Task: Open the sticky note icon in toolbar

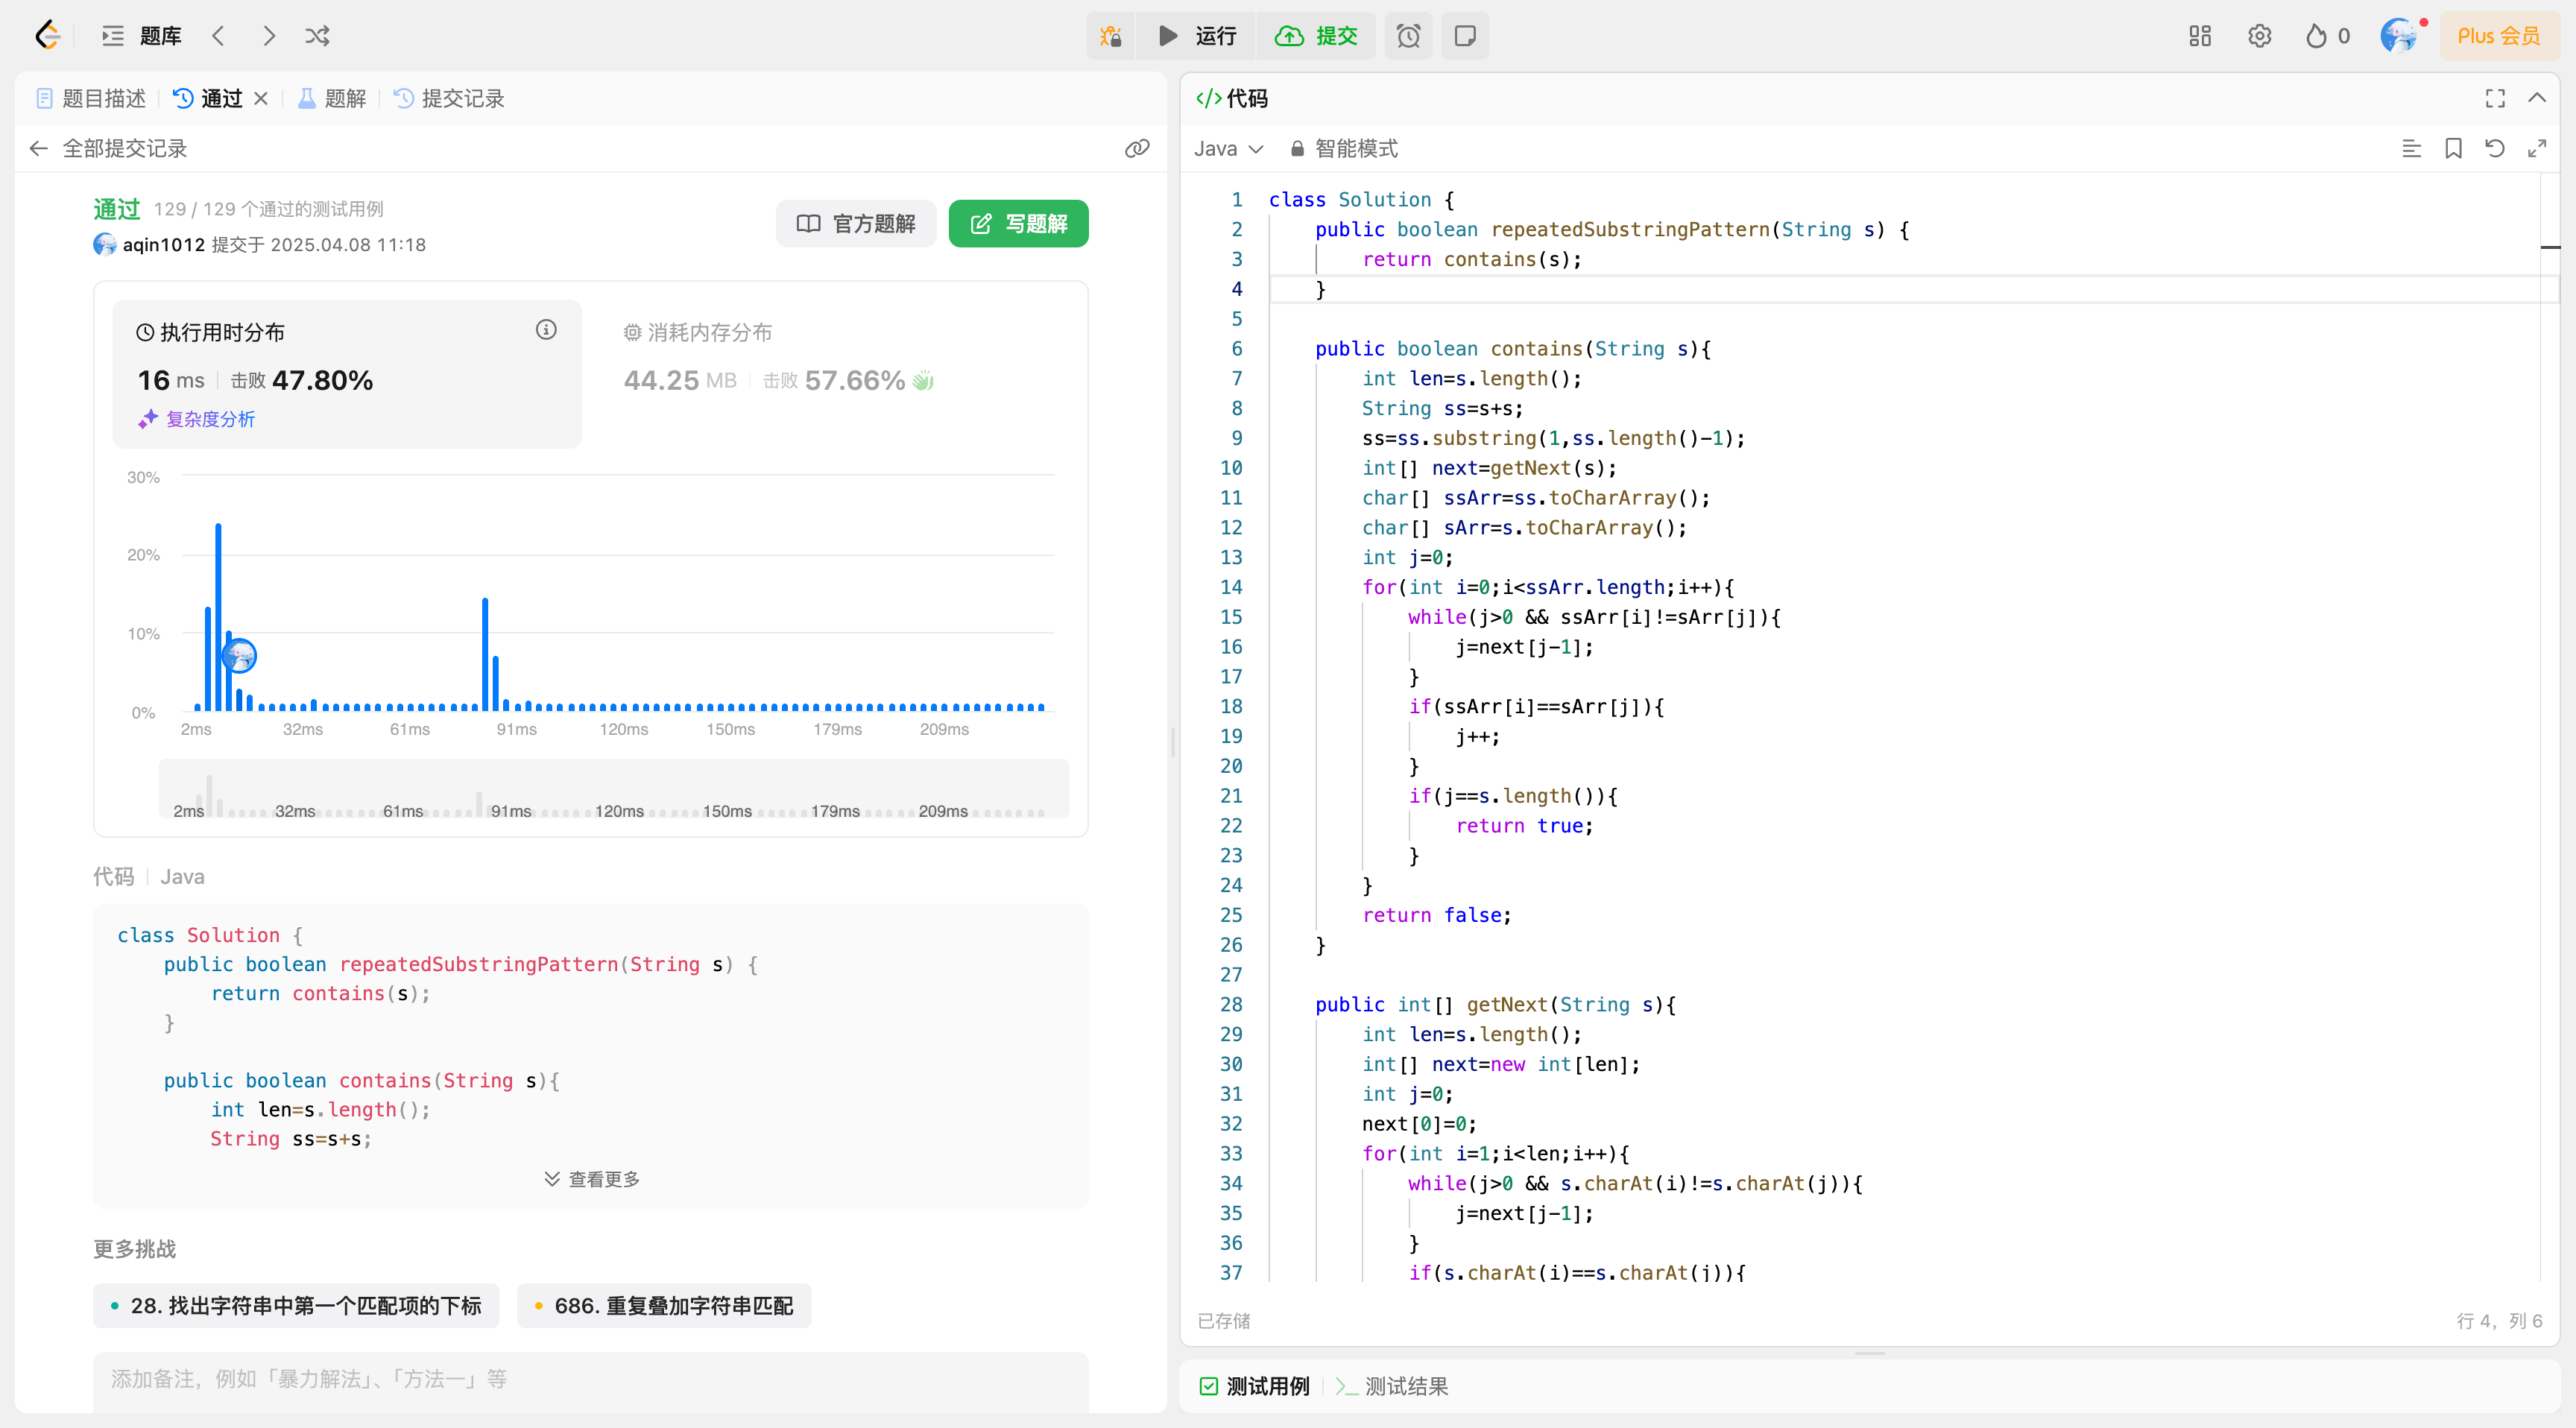Action: point(1464,36)
